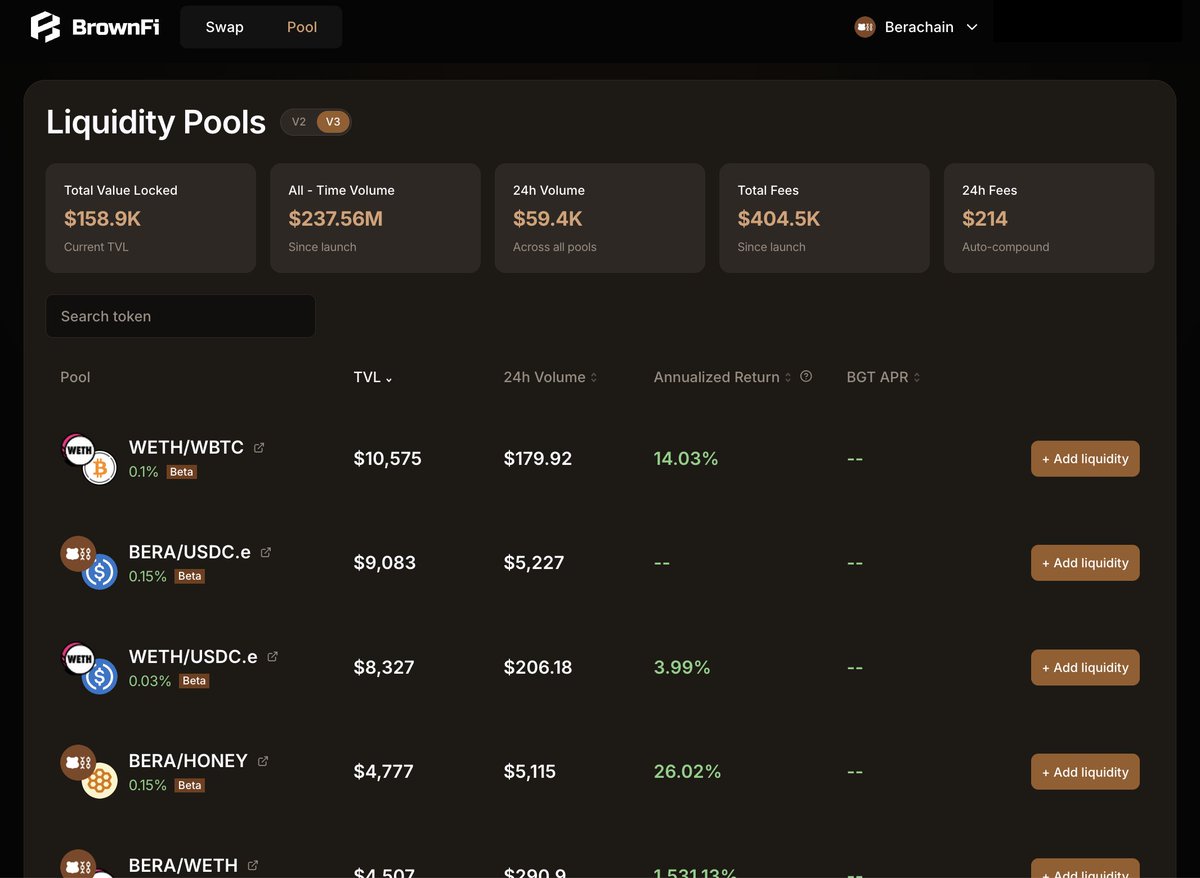Open the Swap tab

(x=224, y=27)
